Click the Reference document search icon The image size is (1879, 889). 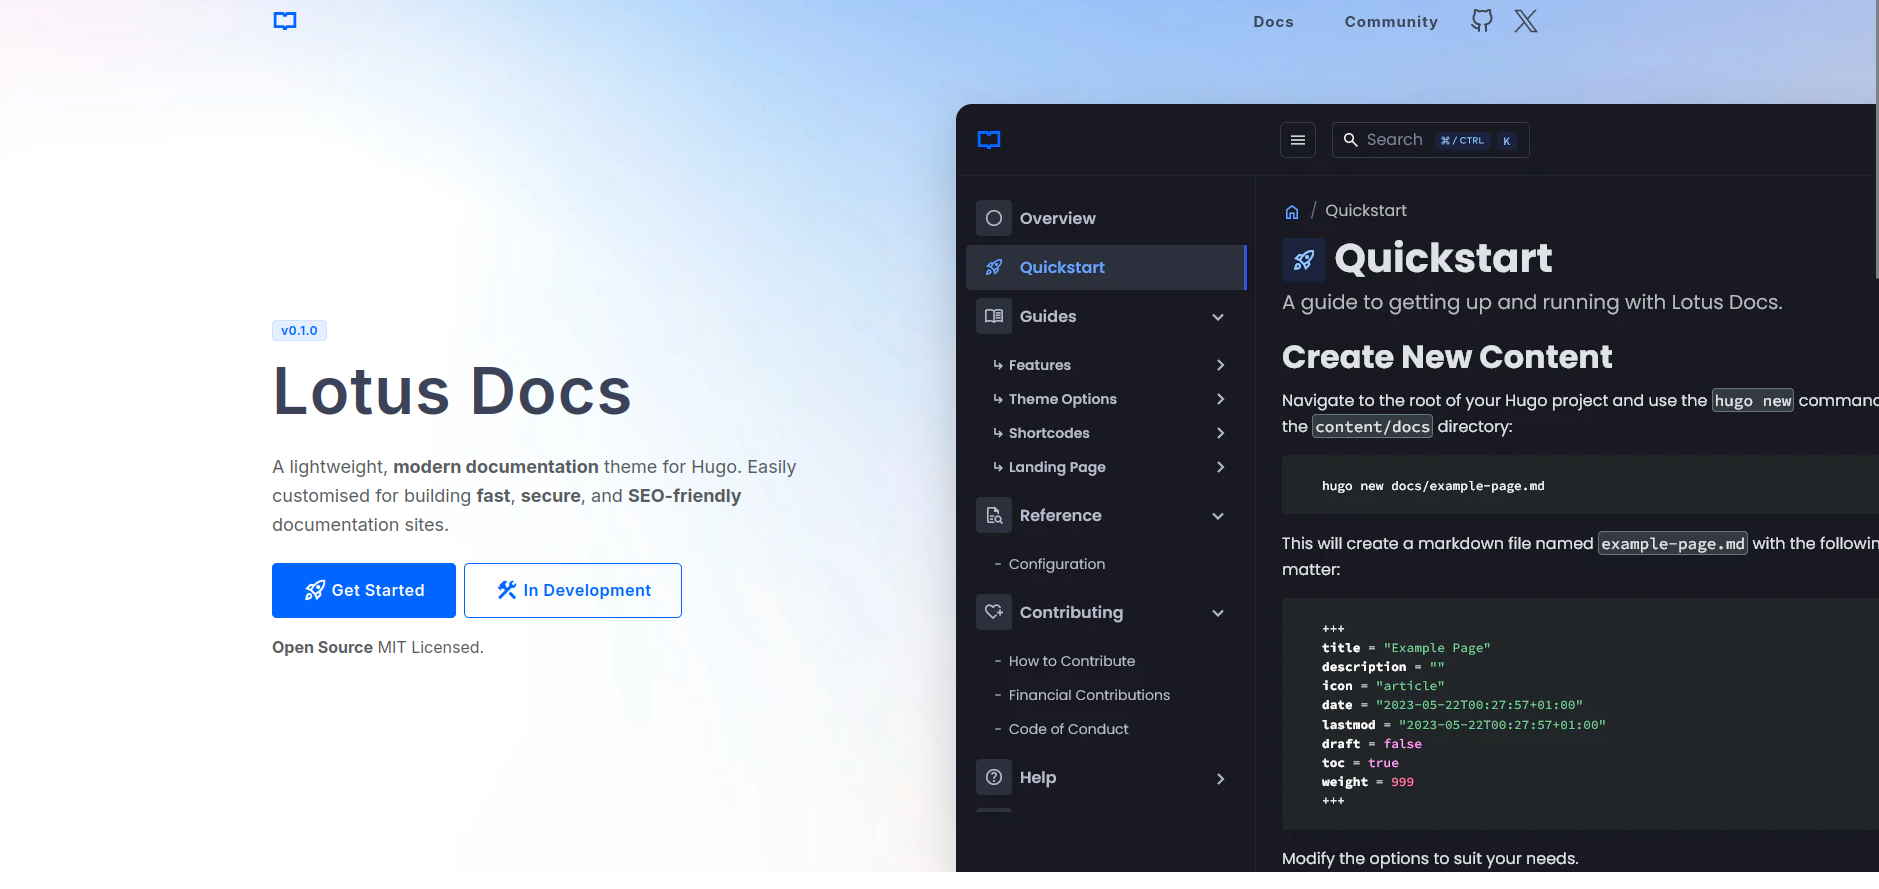[x=993, y=515]
